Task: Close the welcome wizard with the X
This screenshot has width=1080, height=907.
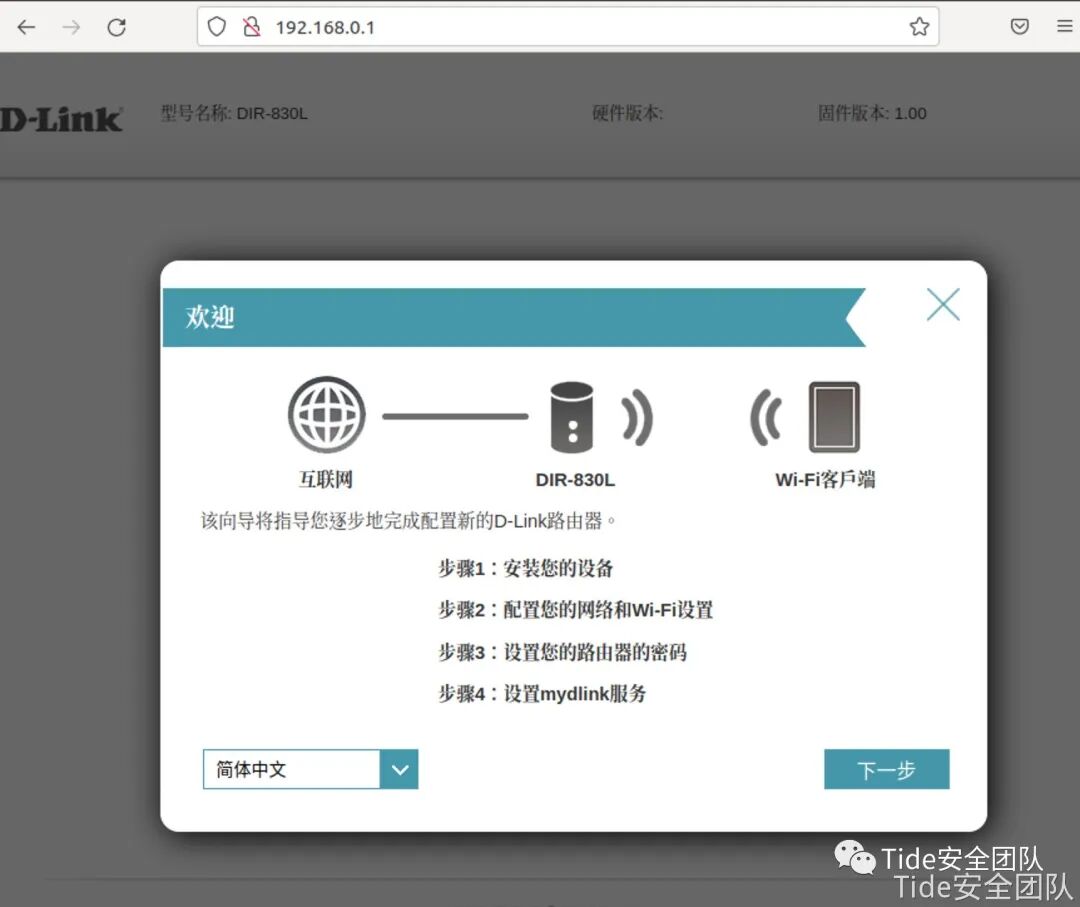Action: tap(943, 304)
